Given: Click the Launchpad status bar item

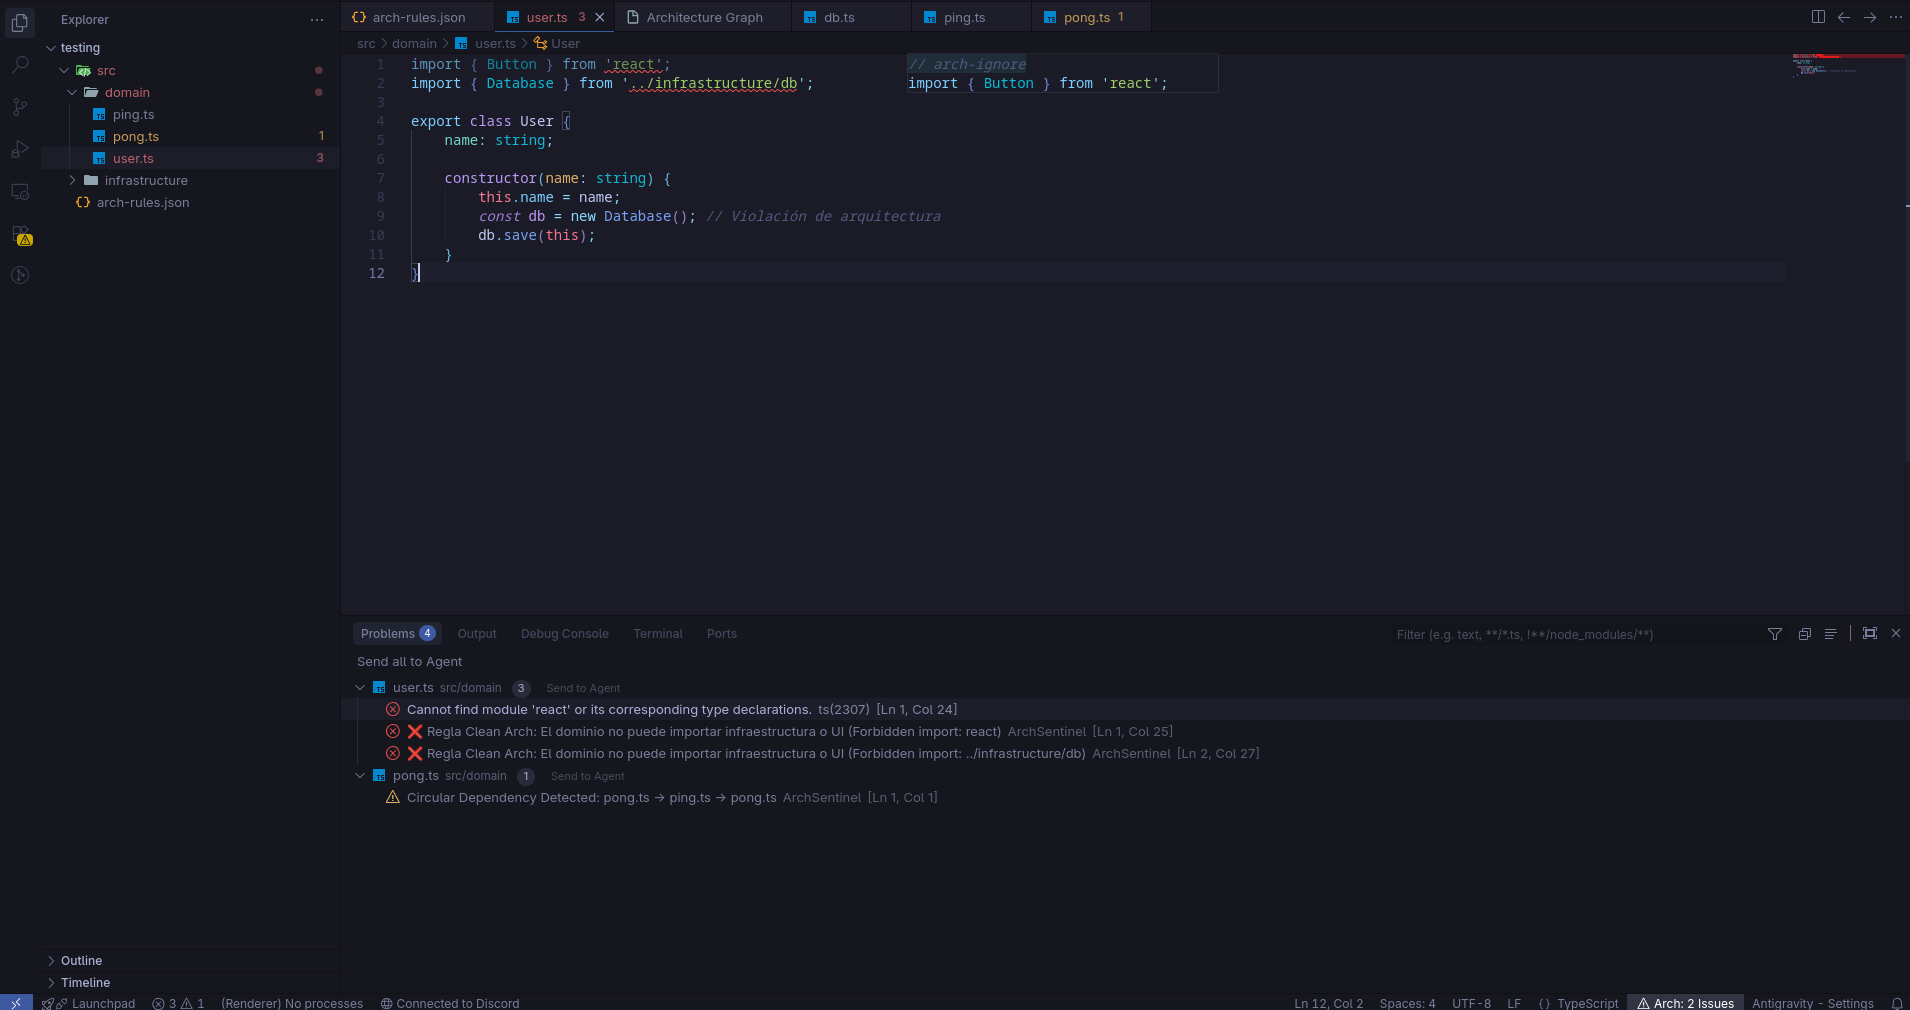Looking at the screenshot, I should click(x=96, y=1003).
